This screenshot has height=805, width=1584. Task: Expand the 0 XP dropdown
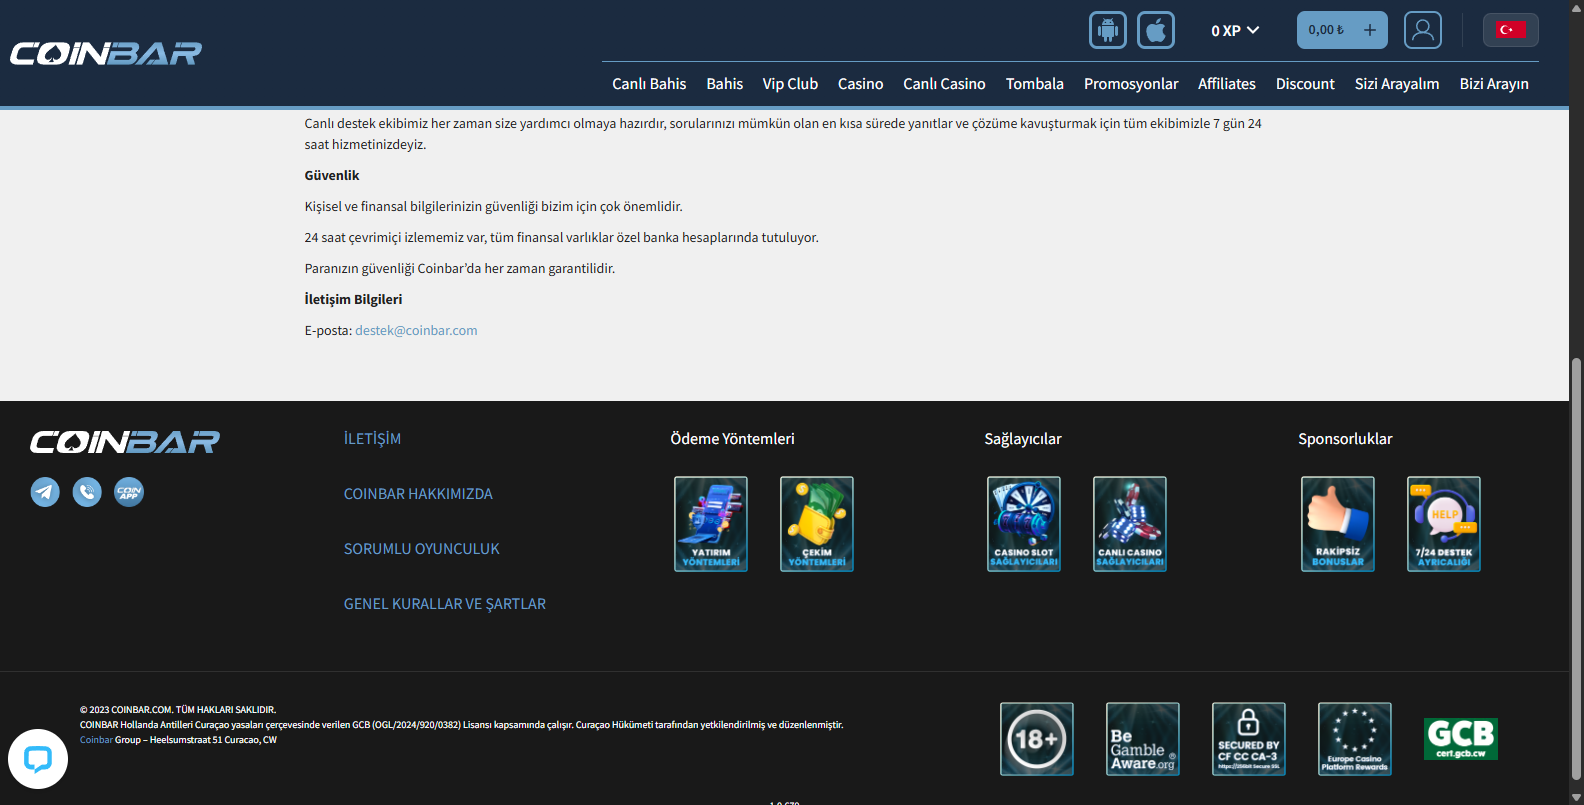(x=1235, y=31)
